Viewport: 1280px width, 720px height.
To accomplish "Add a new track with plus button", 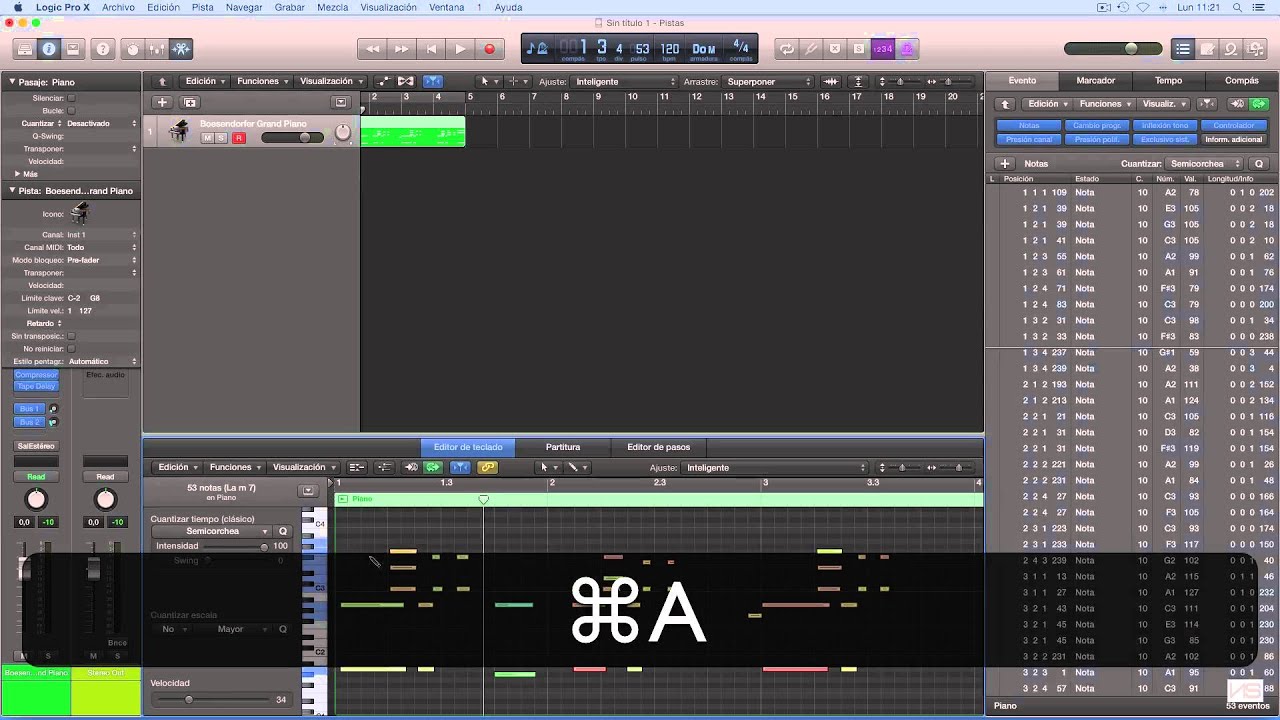I will point(161,102).
